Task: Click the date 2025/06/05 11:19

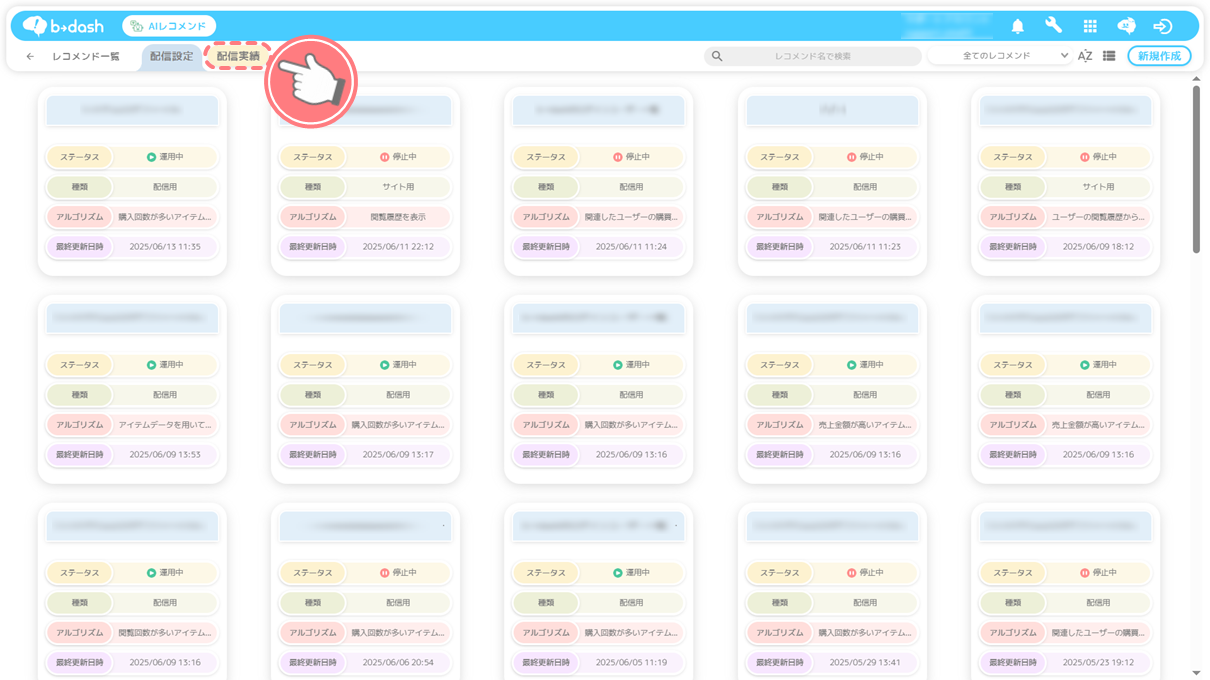Action: pos(631,663)
